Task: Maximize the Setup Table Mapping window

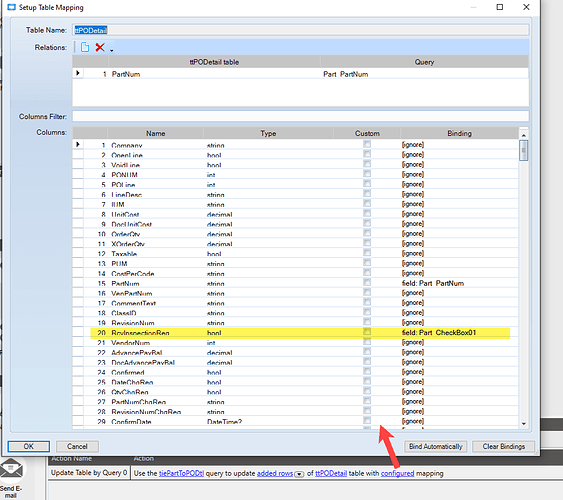Action: [499, 7]
